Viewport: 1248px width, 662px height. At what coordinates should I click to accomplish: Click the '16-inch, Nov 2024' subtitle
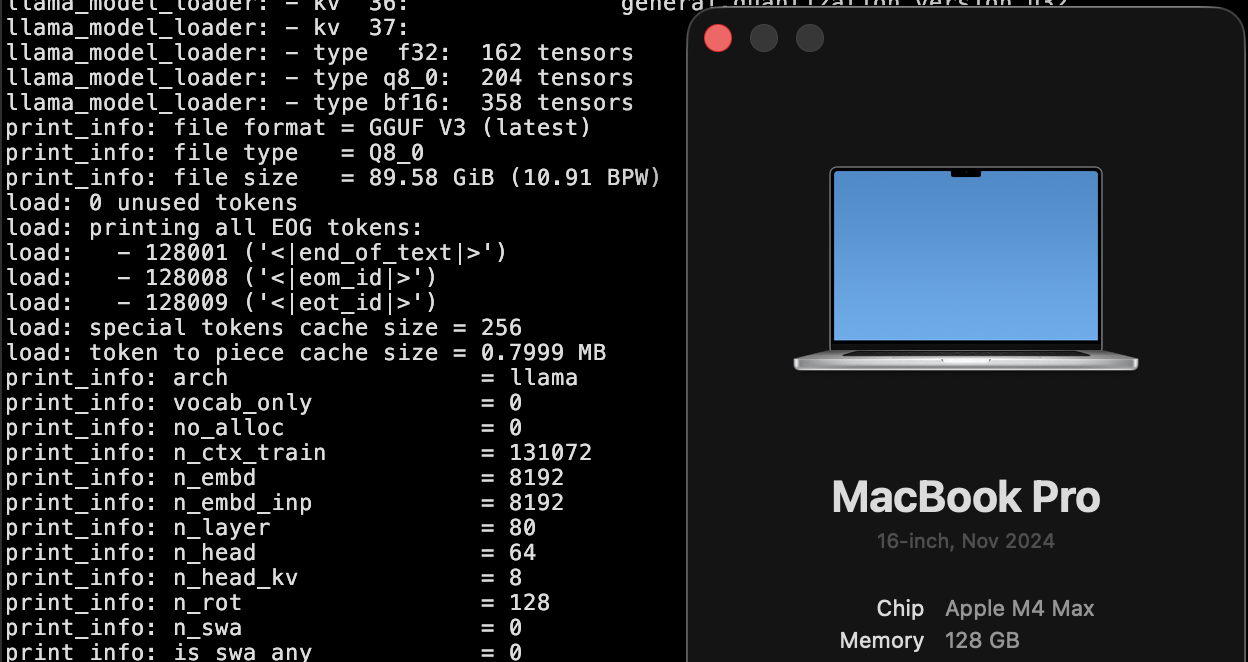coord(966,541)
